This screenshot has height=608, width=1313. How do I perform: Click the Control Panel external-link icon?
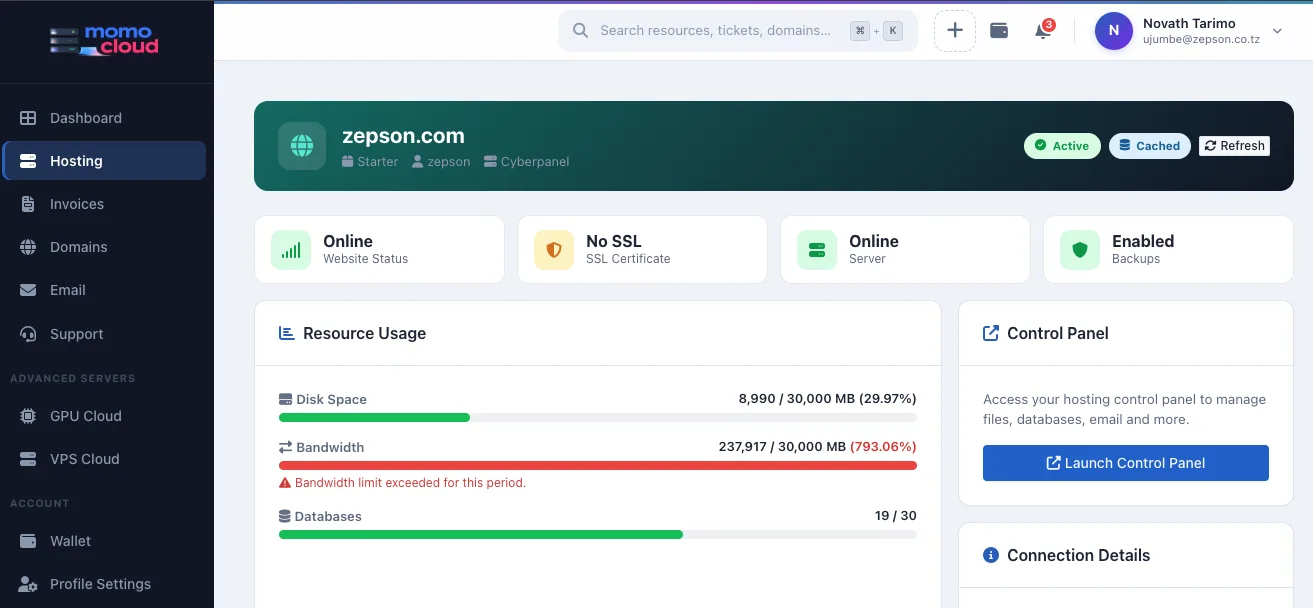pos(991,333)
